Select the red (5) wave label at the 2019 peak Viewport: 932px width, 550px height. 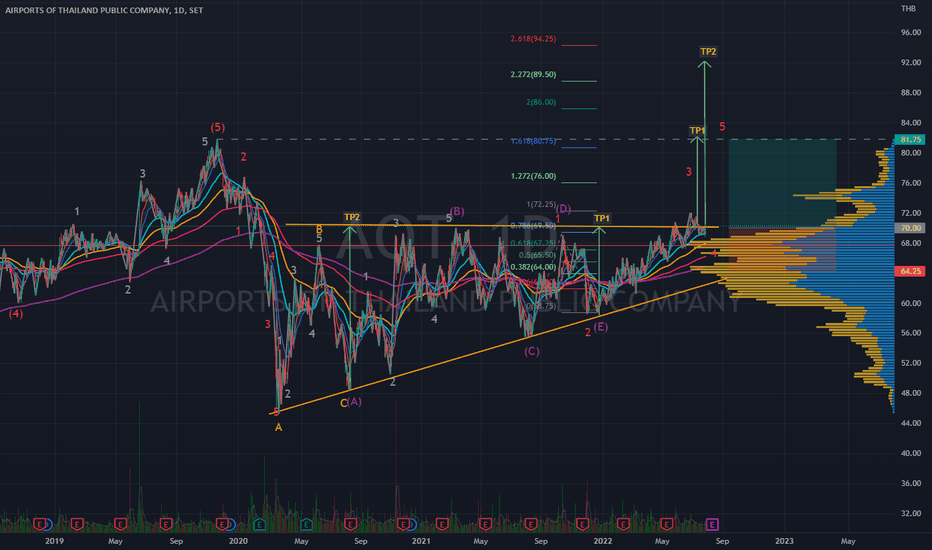coord(218,127)
